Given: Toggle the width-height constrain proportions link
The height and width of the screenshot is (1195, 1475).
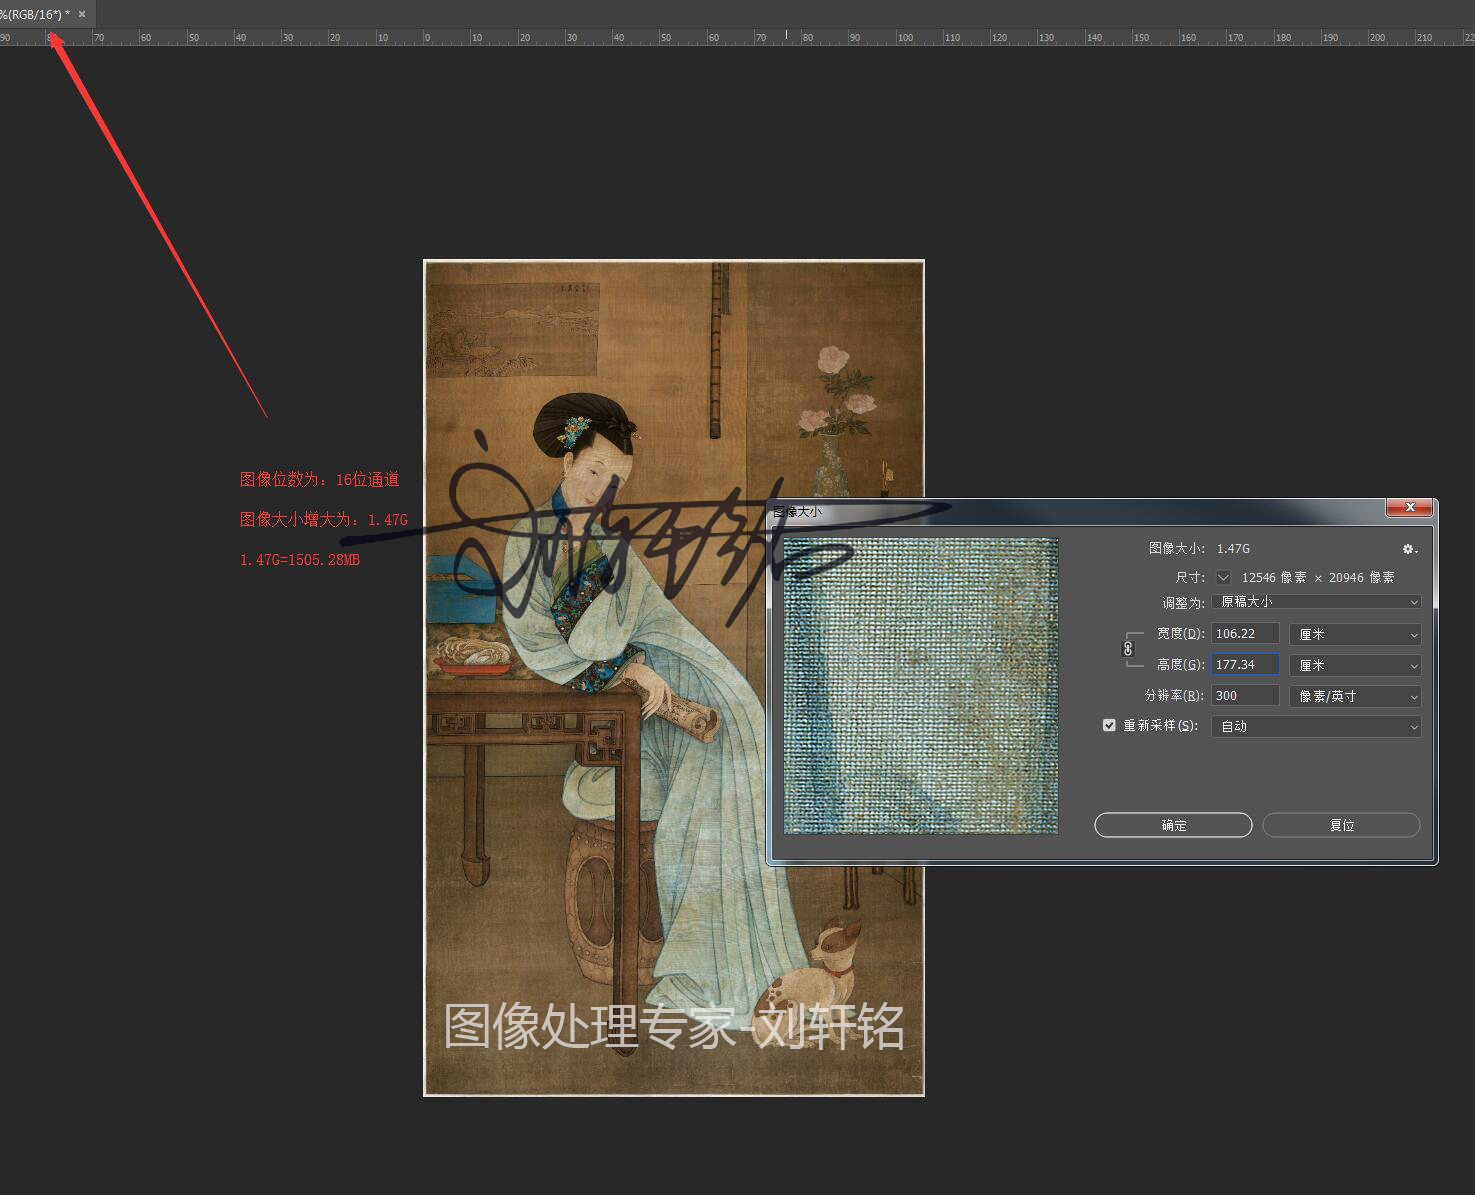Looking at the screenshot, I should point(1128,649).
